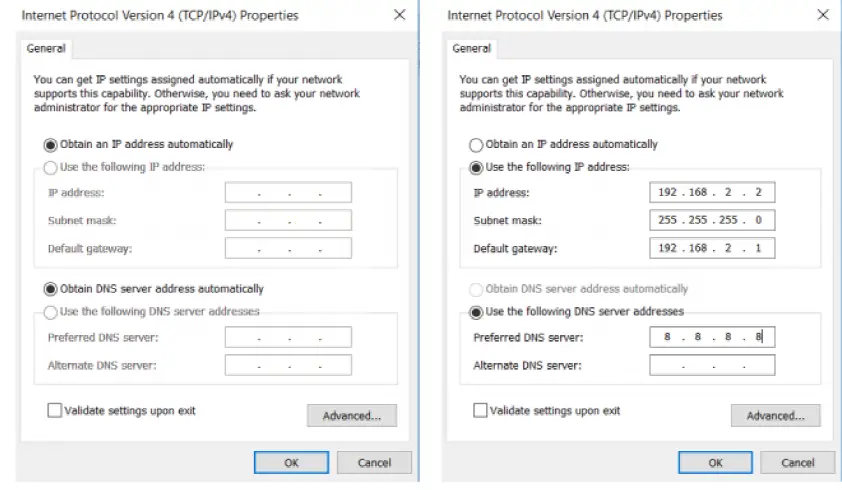Confirm with OK in right dialog

click(715, 463)
